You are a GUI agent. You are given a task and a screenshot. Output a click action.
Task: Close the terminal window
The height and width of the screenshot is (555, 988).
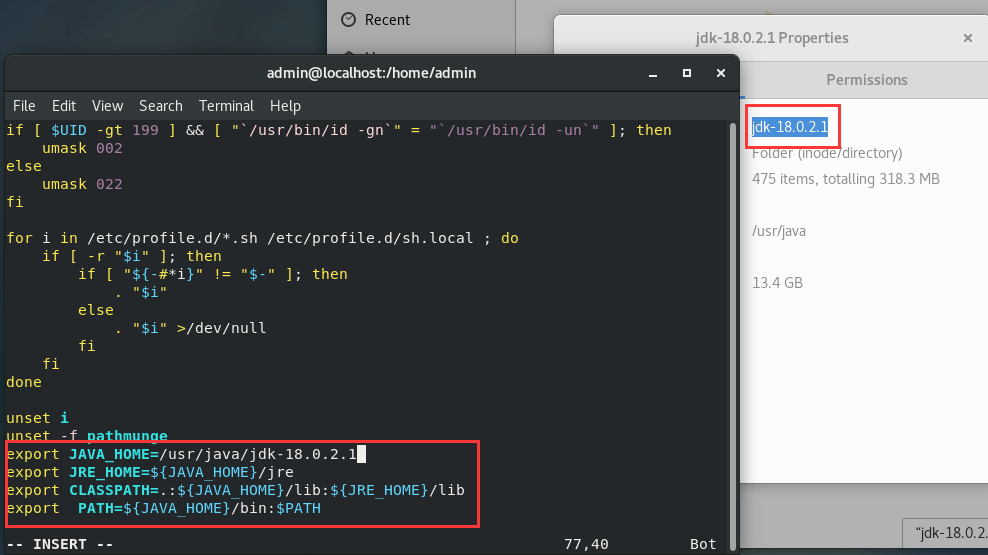[721, 73]
